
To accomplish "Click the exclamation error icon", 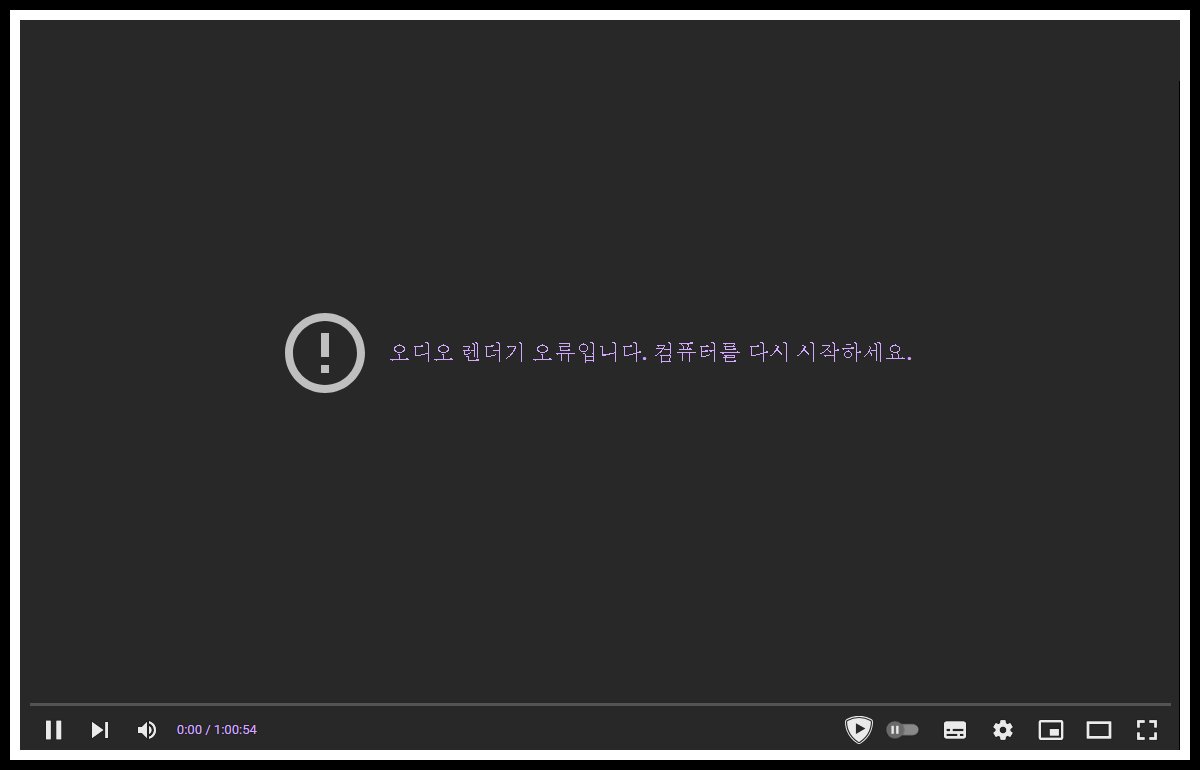I will [324, 352].
